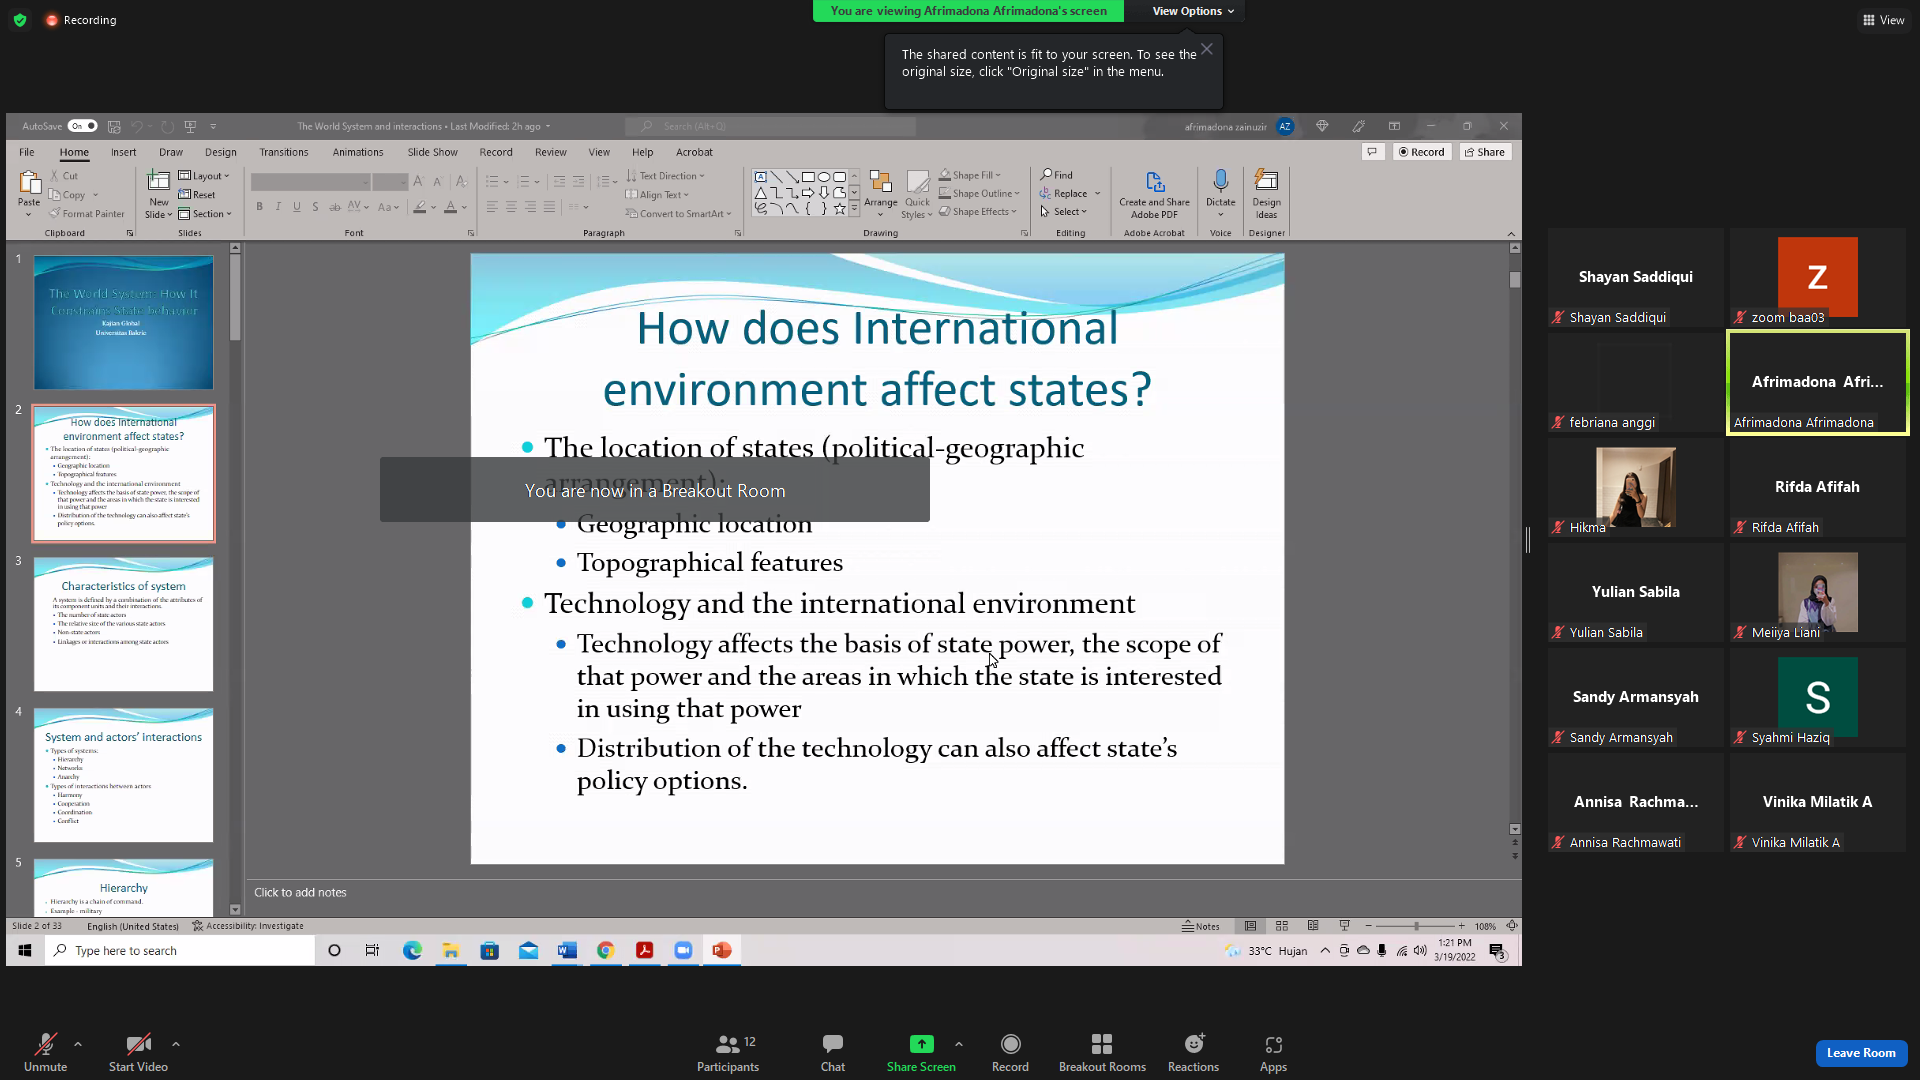1920x1080 pixels.
Task: Switch to Slide Sorter view icon
Action: 1282,927
